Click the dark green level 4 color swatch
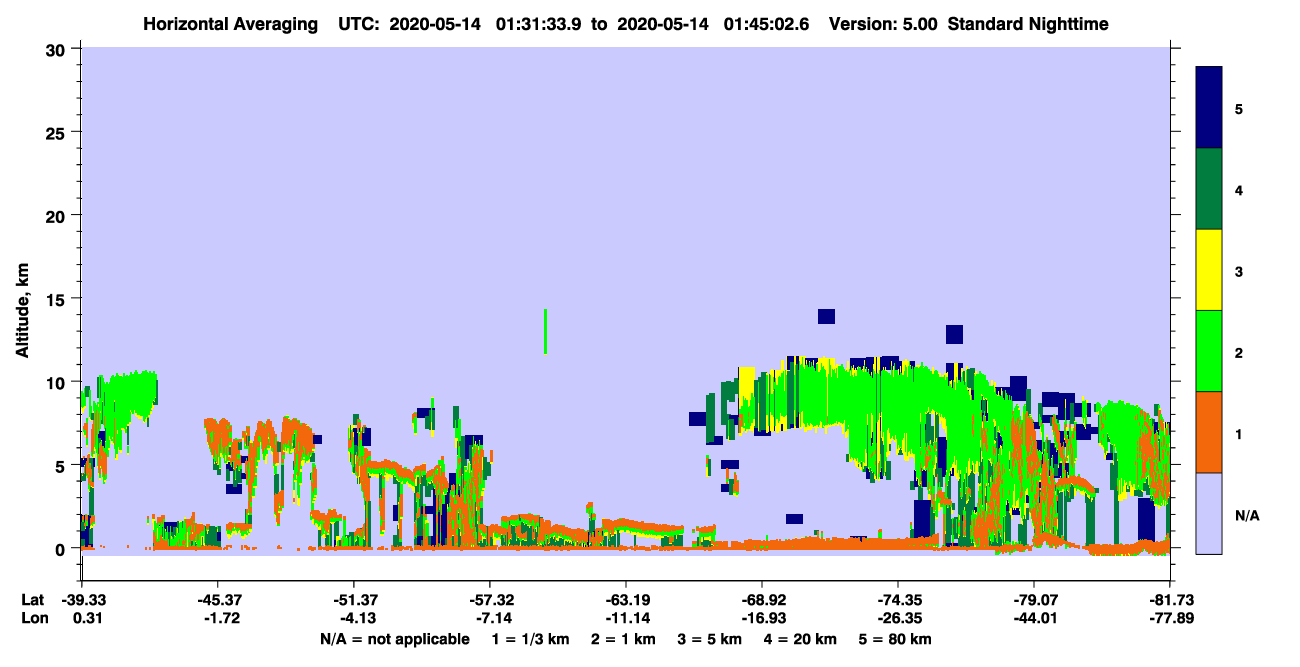 [x=1209, y=189]
